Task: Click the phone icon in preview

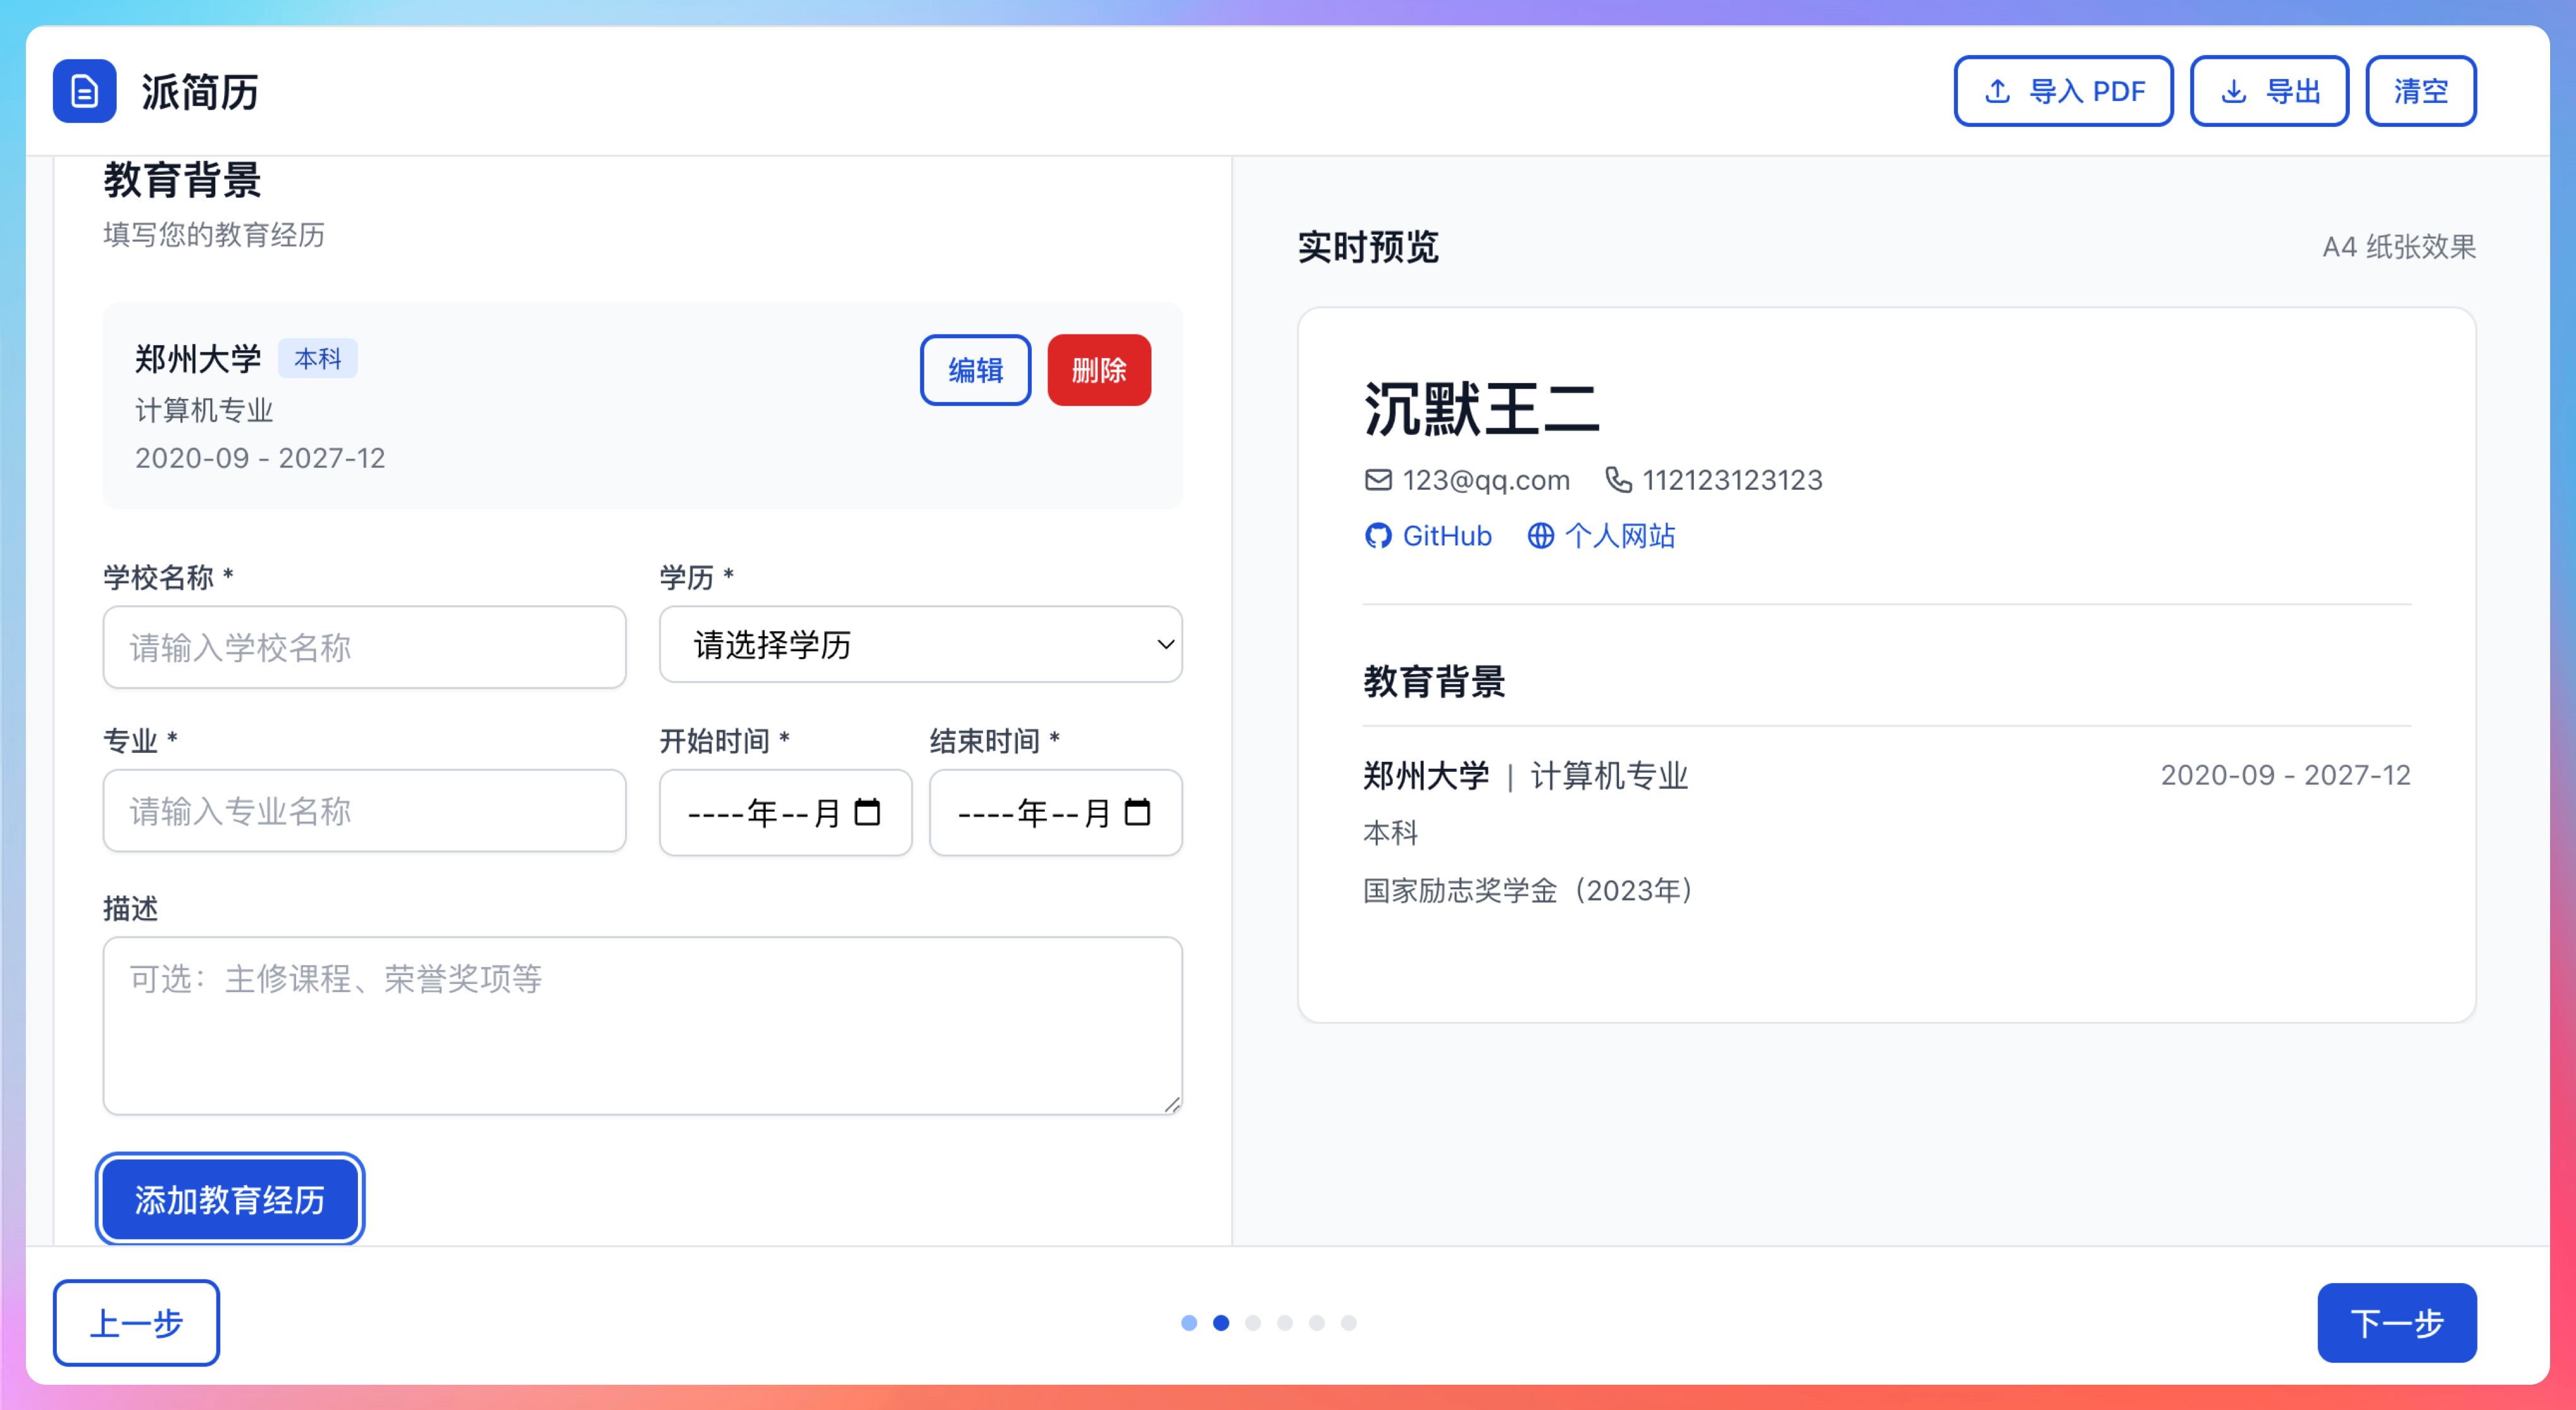Action: click(x=1618, y=480)
